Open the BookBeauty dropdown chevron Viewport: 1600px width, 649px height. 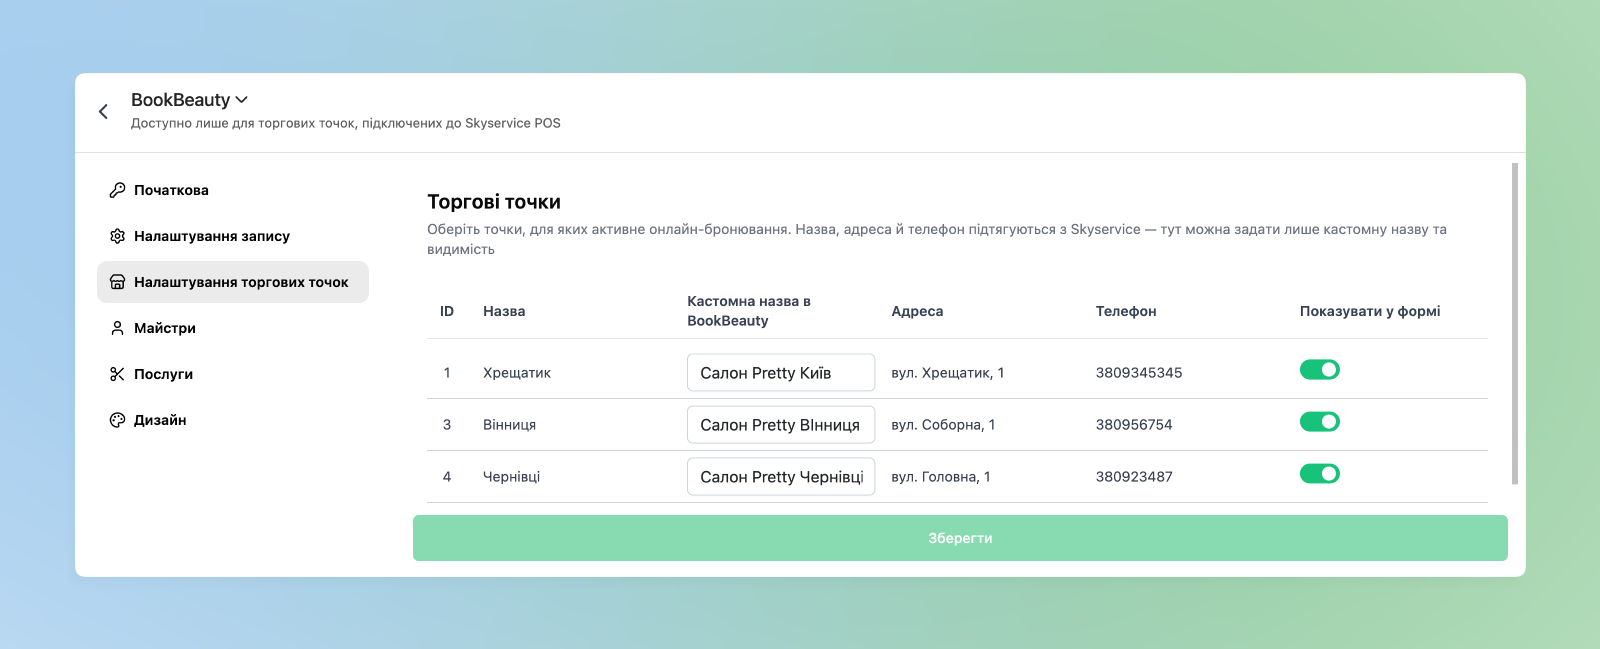pos(241,100)
